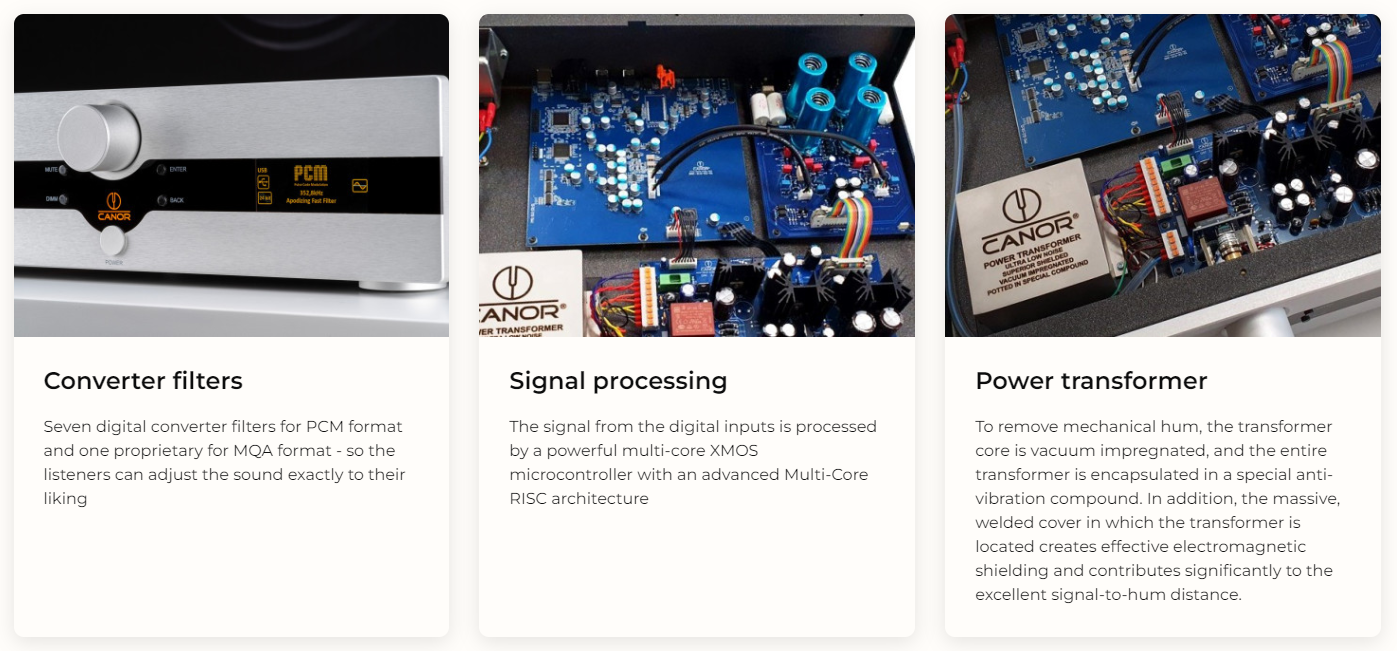
Task: Click the orange CANOR logo on front panel
Action: coord(114,206)
